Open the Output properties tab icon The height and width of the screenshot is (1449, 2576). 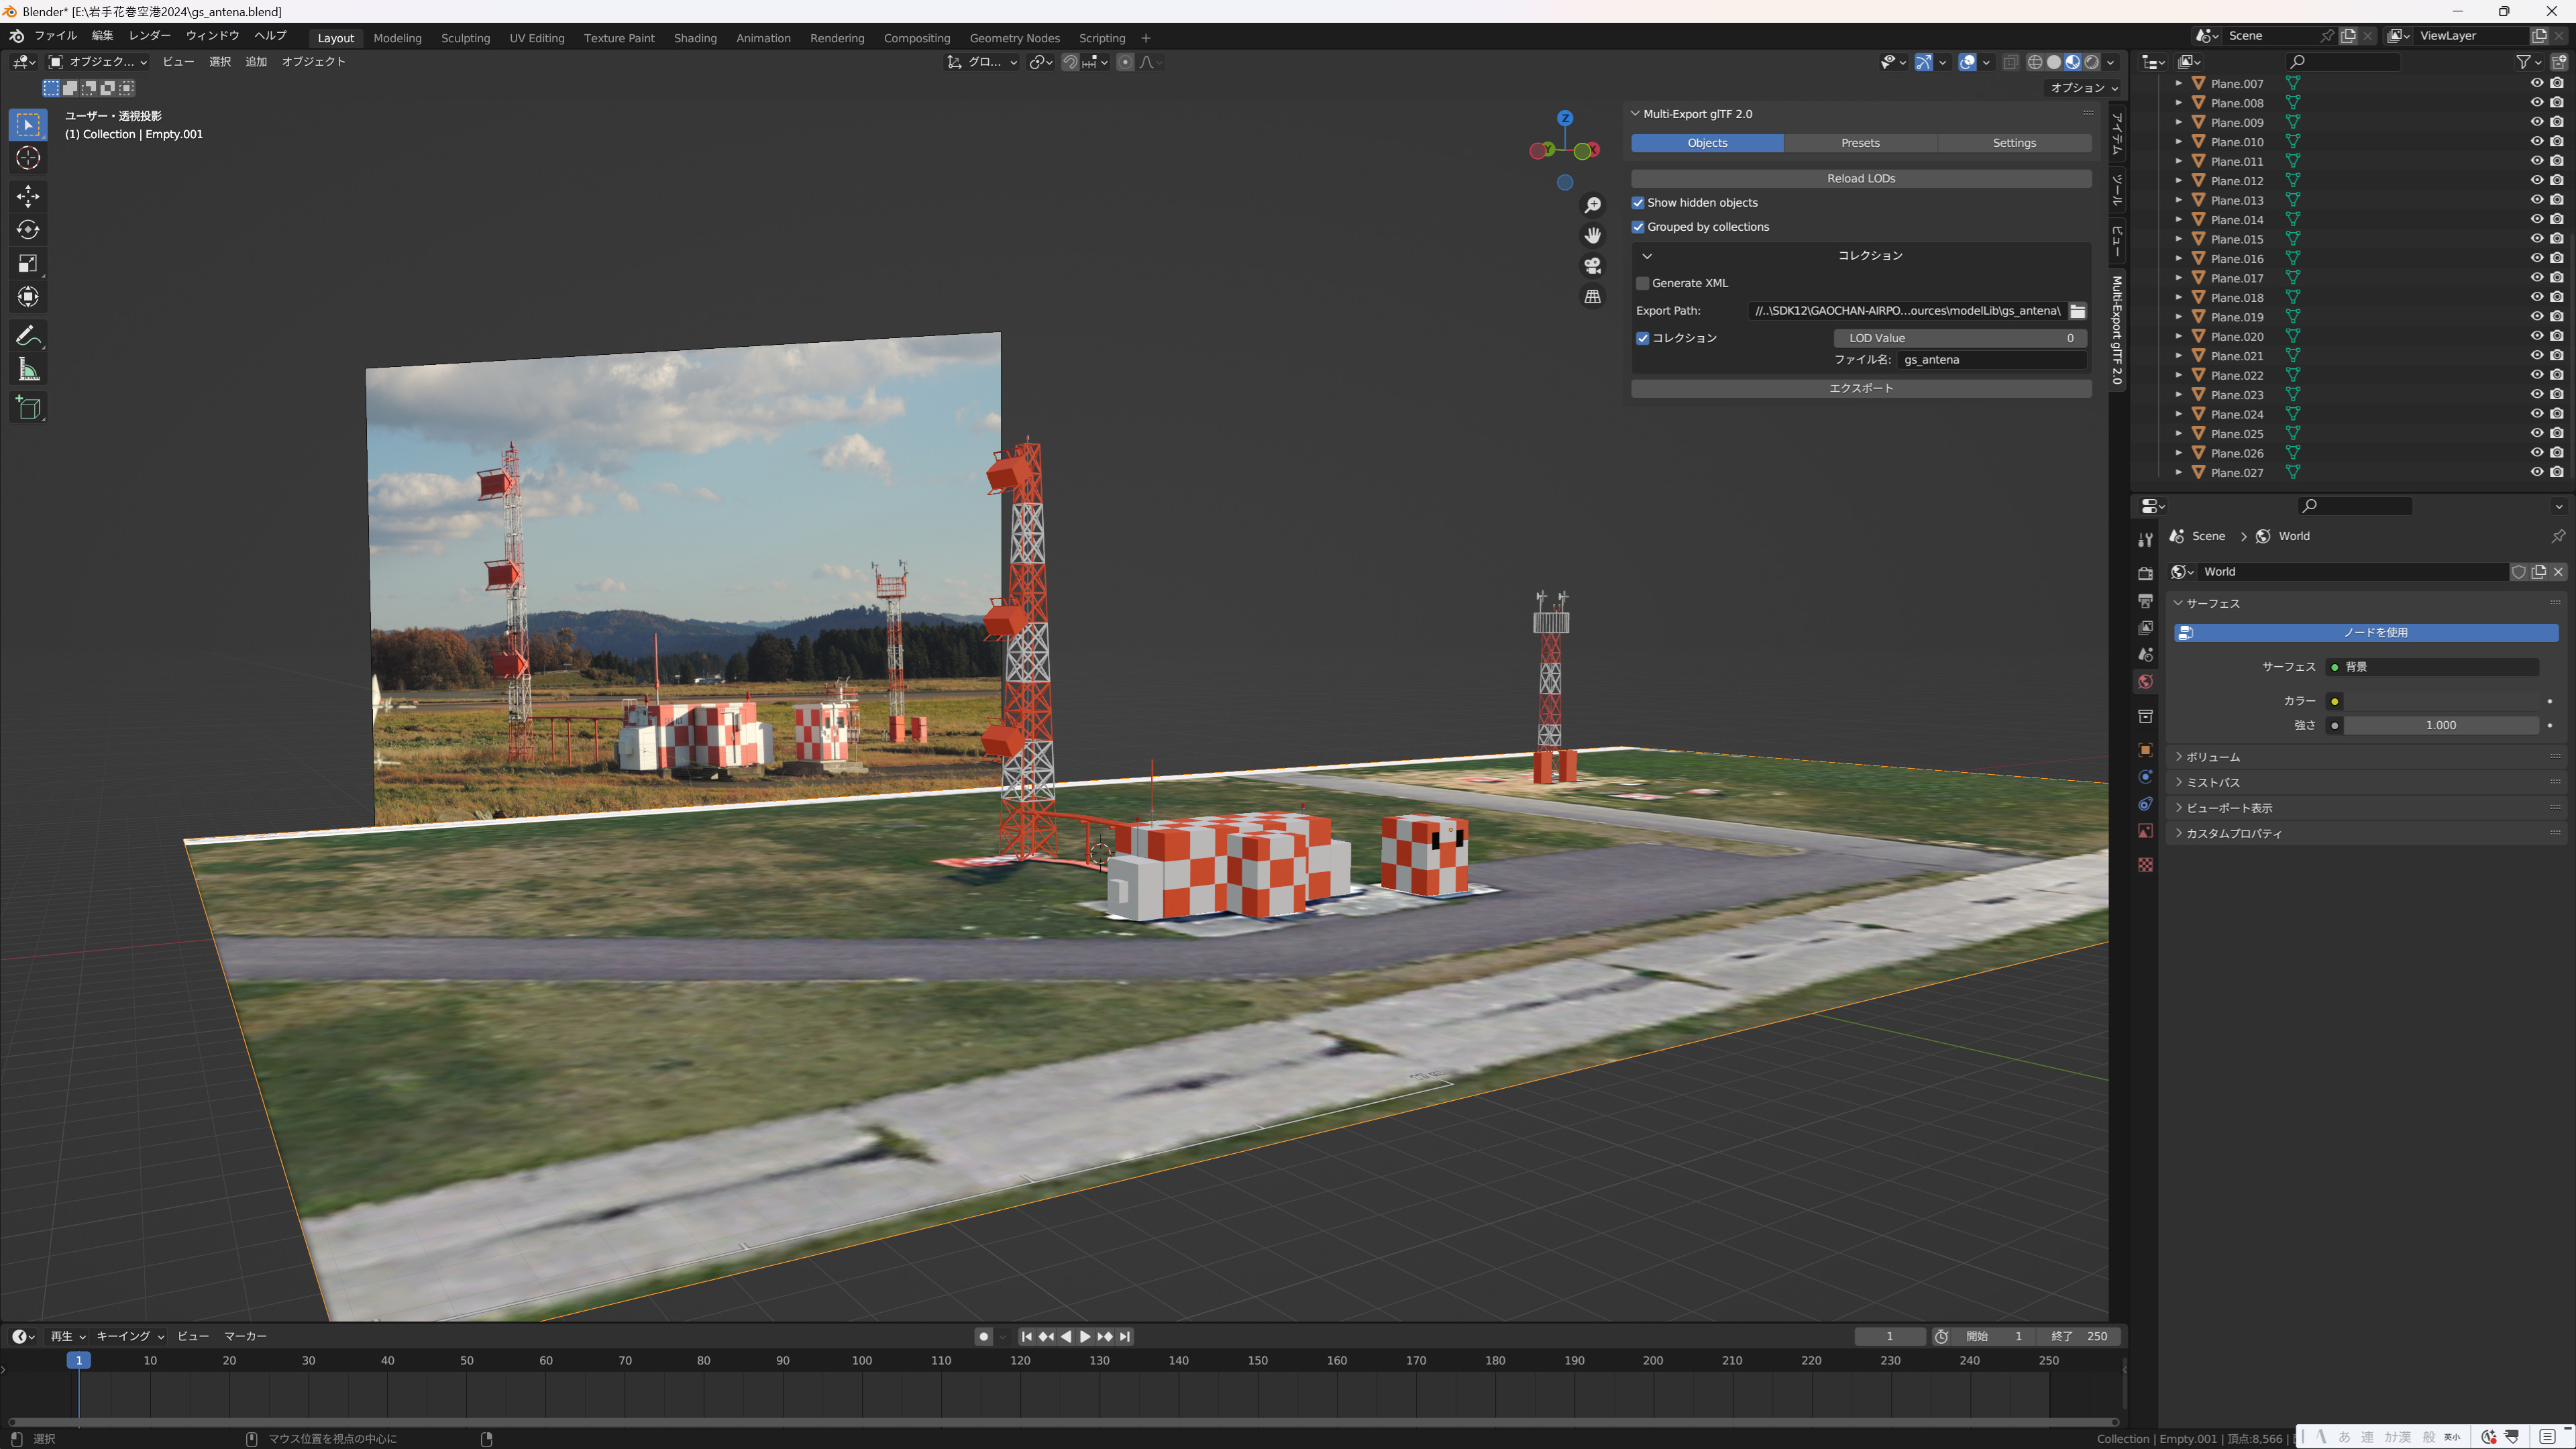(2145, 600)
